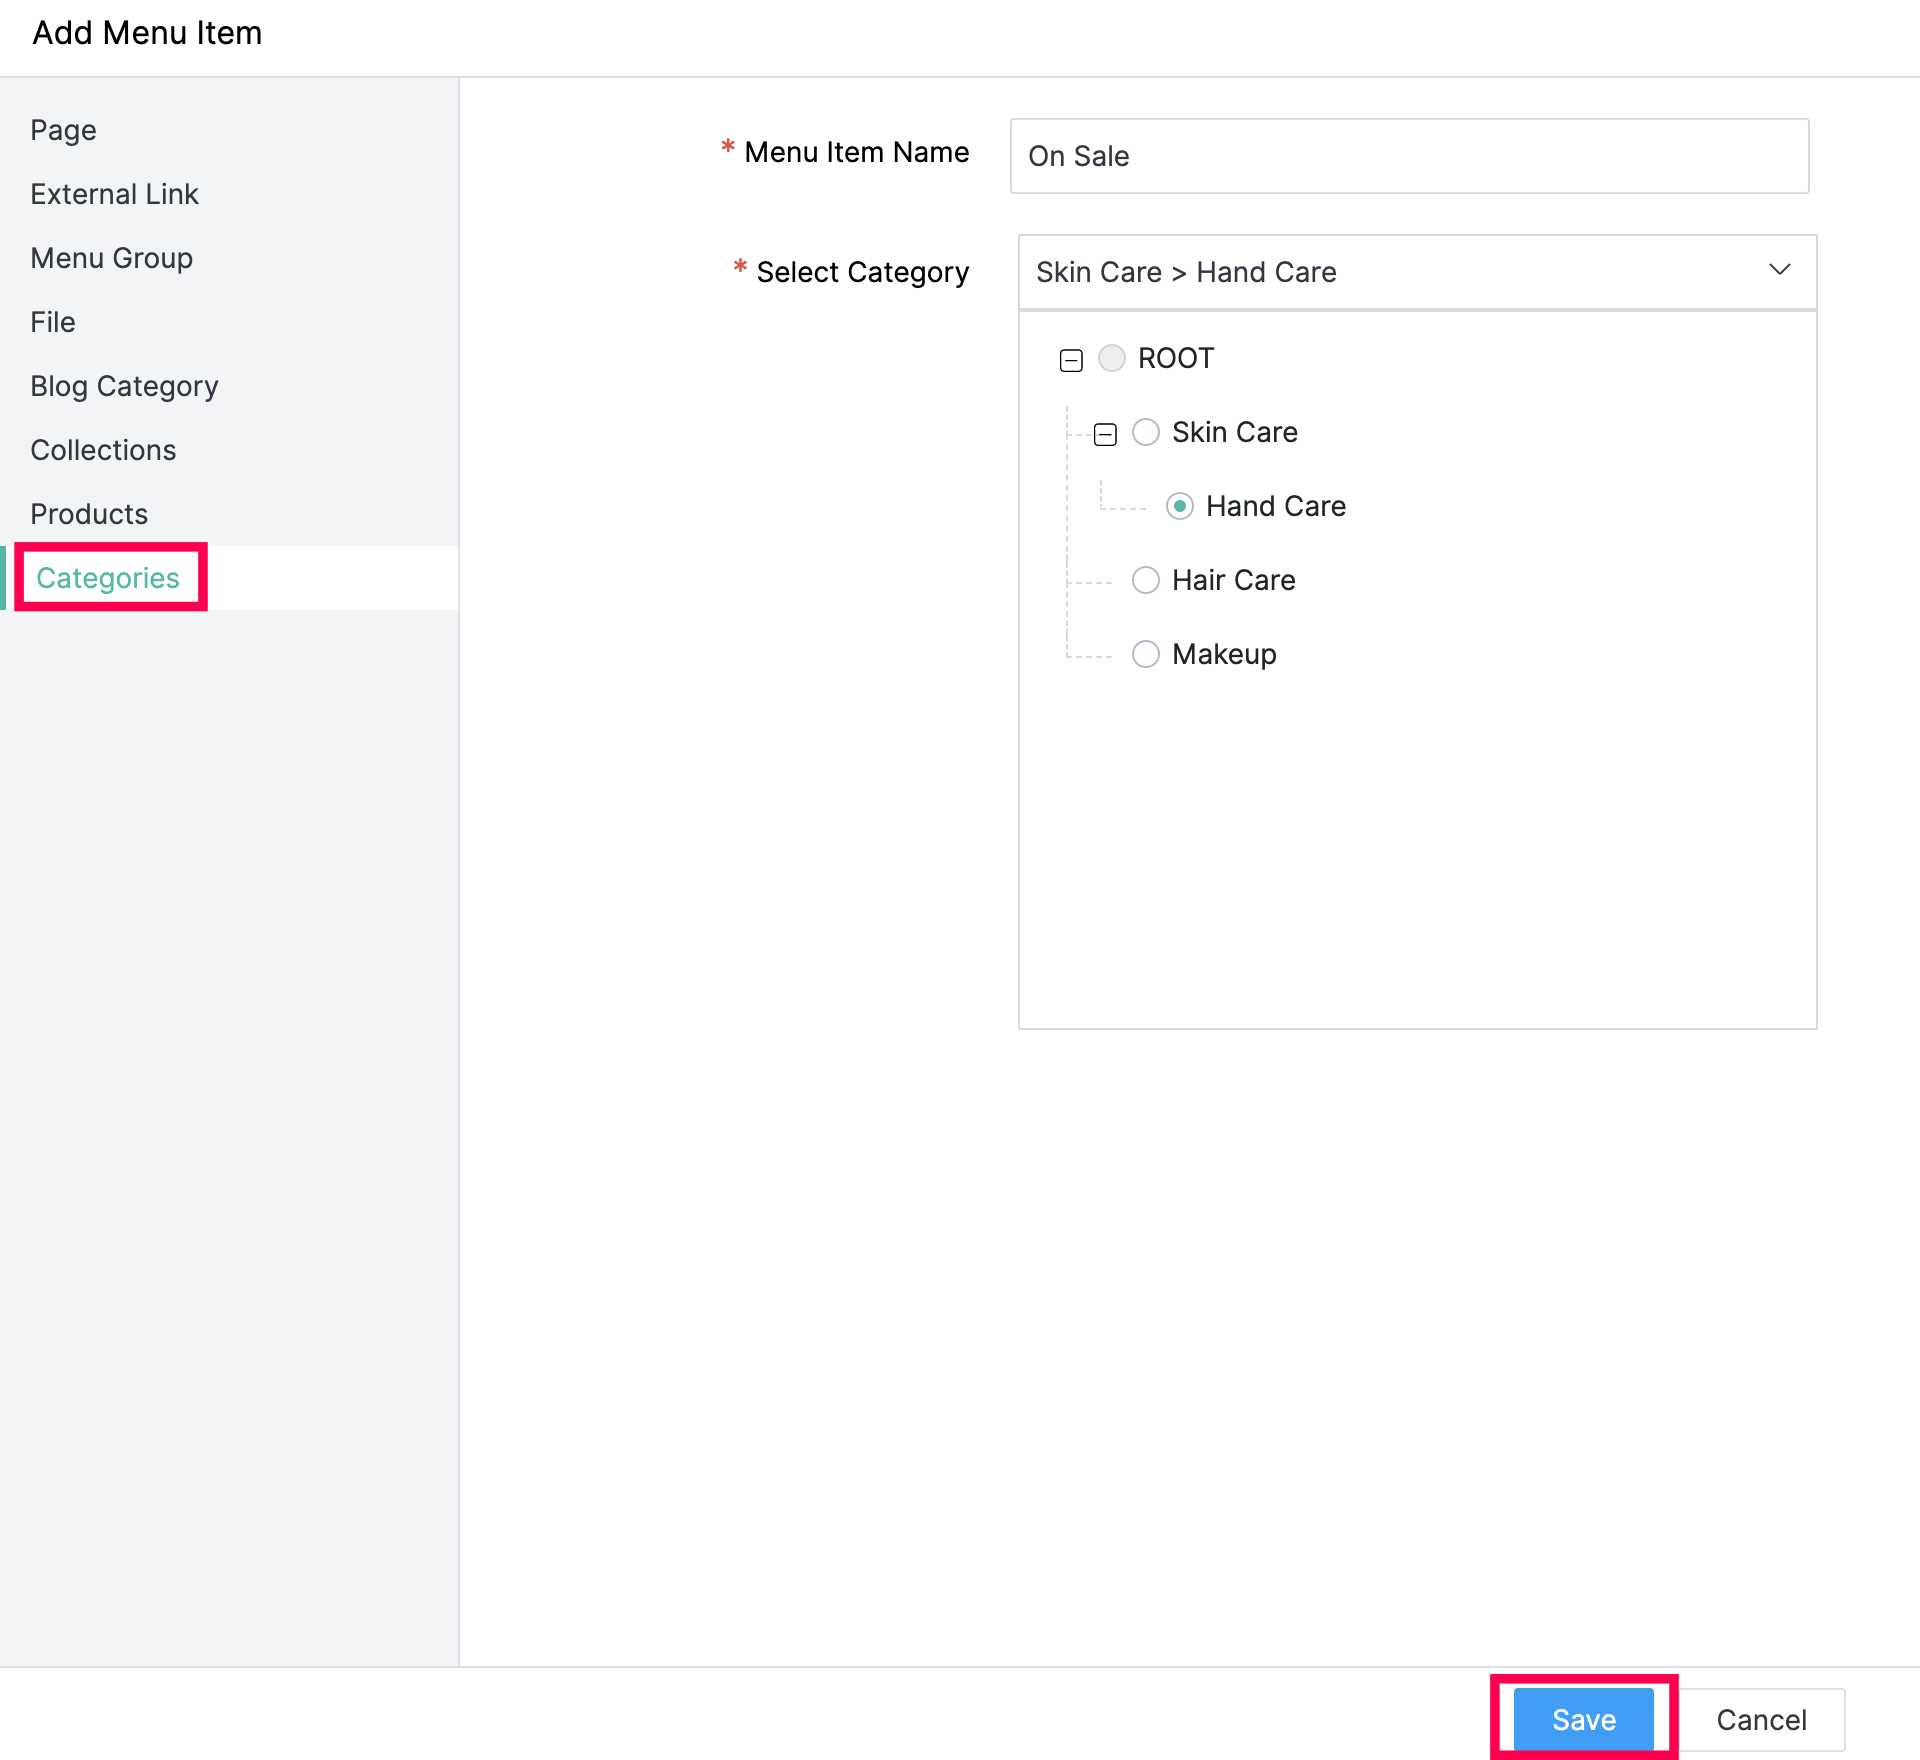Collapse the ROOT tree node

click(x=1071, y=360)
